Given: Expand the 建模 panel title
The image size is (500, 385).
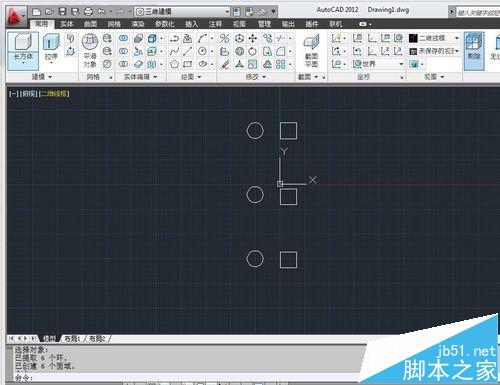Looking at the screenshot, I should click(x=42, y=77).
